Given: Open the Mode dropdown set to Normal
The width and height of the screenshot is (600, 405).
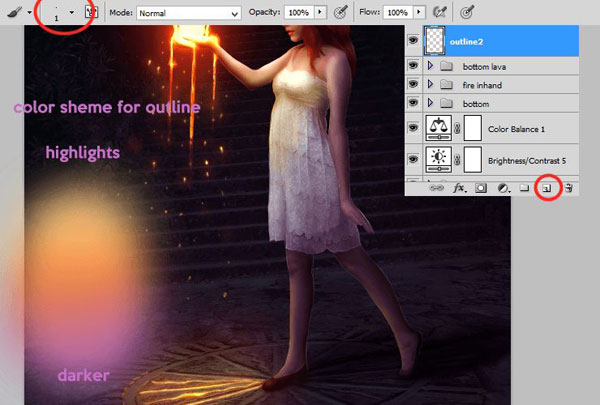Looking at the screenshot, I should click(189, 13).
